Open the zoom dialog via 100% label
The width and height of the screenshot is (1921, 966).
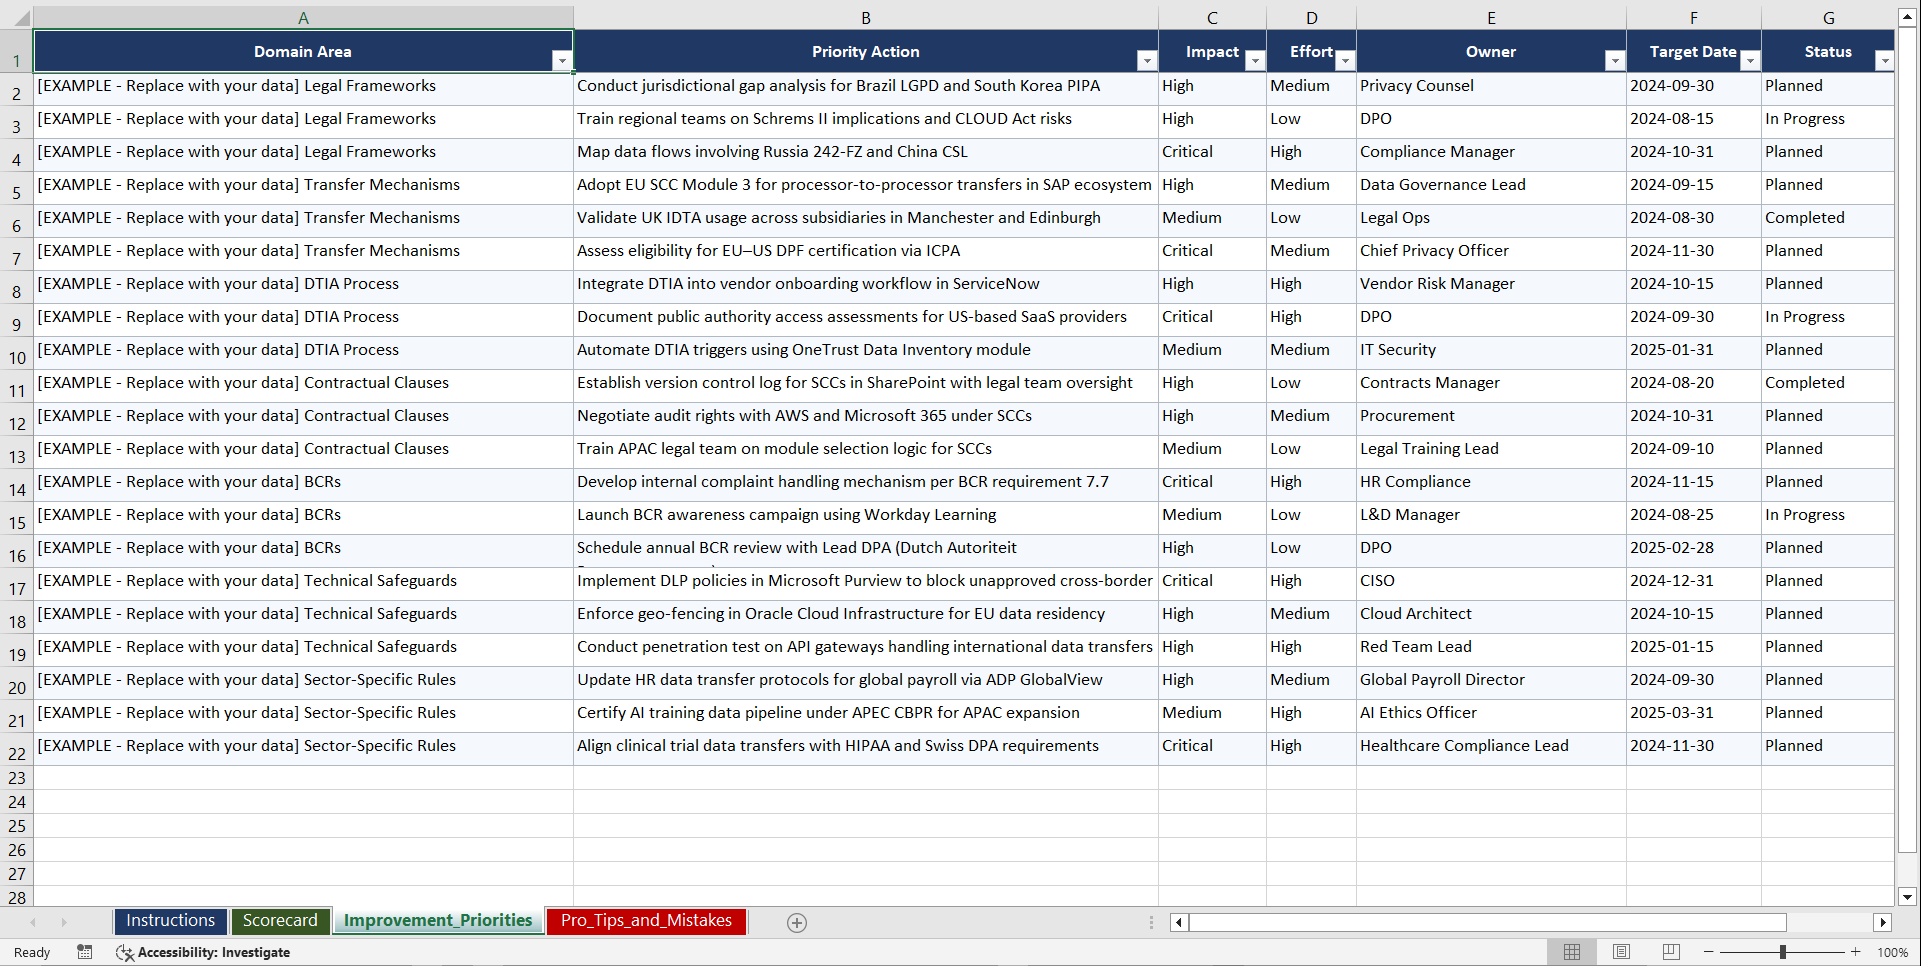click(x=1893, y=952)
